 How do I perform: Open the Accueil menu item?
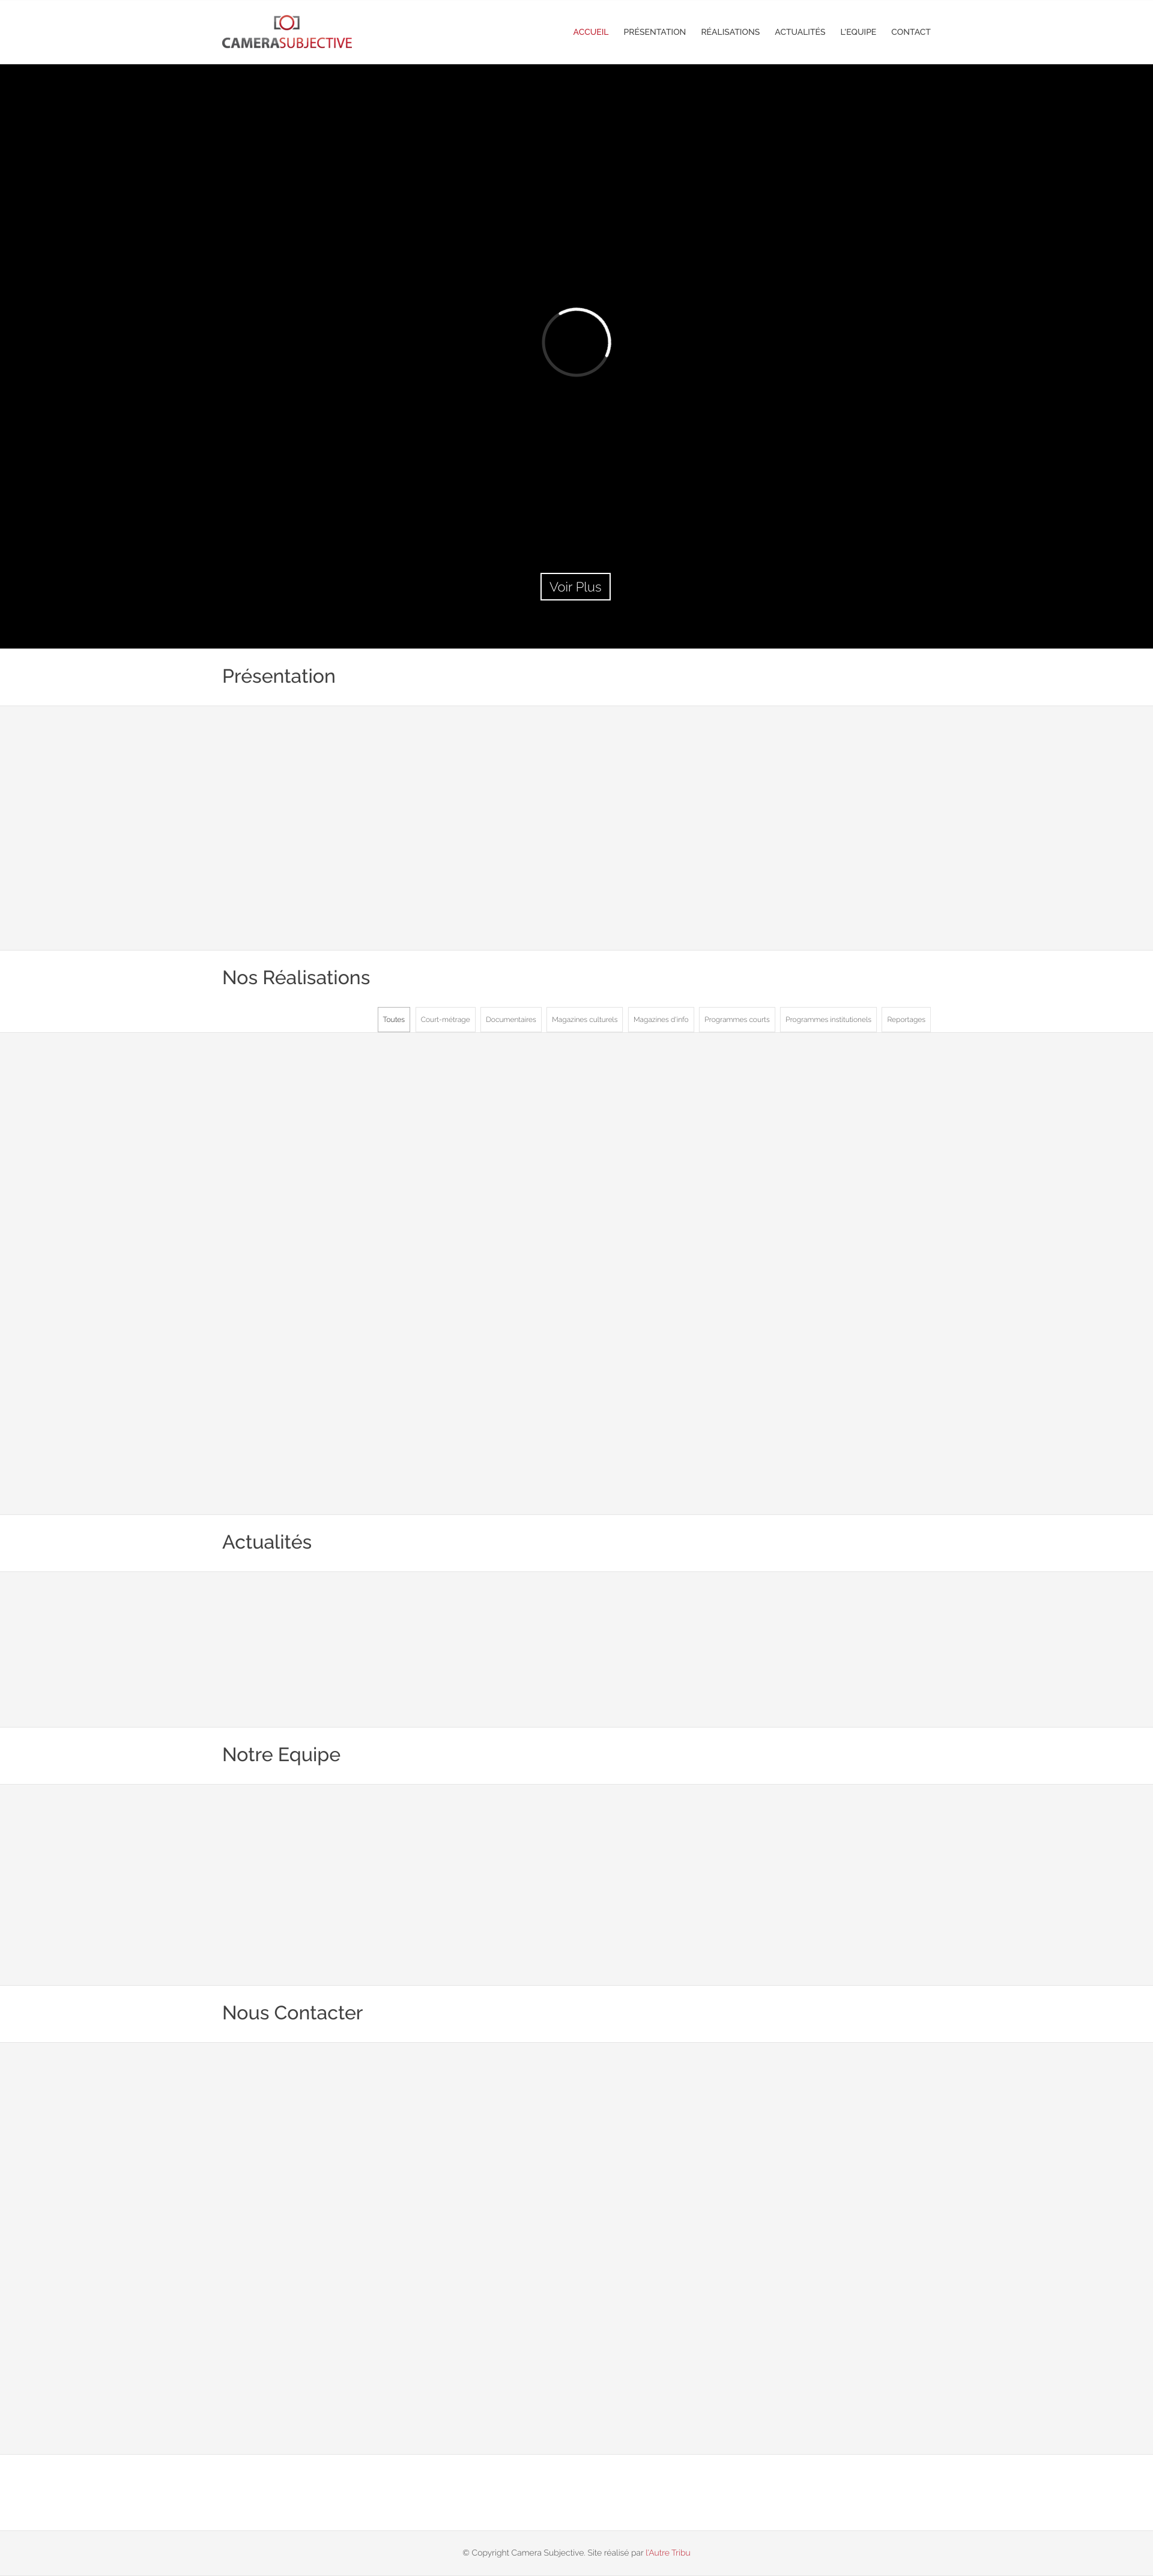point(590,32)
